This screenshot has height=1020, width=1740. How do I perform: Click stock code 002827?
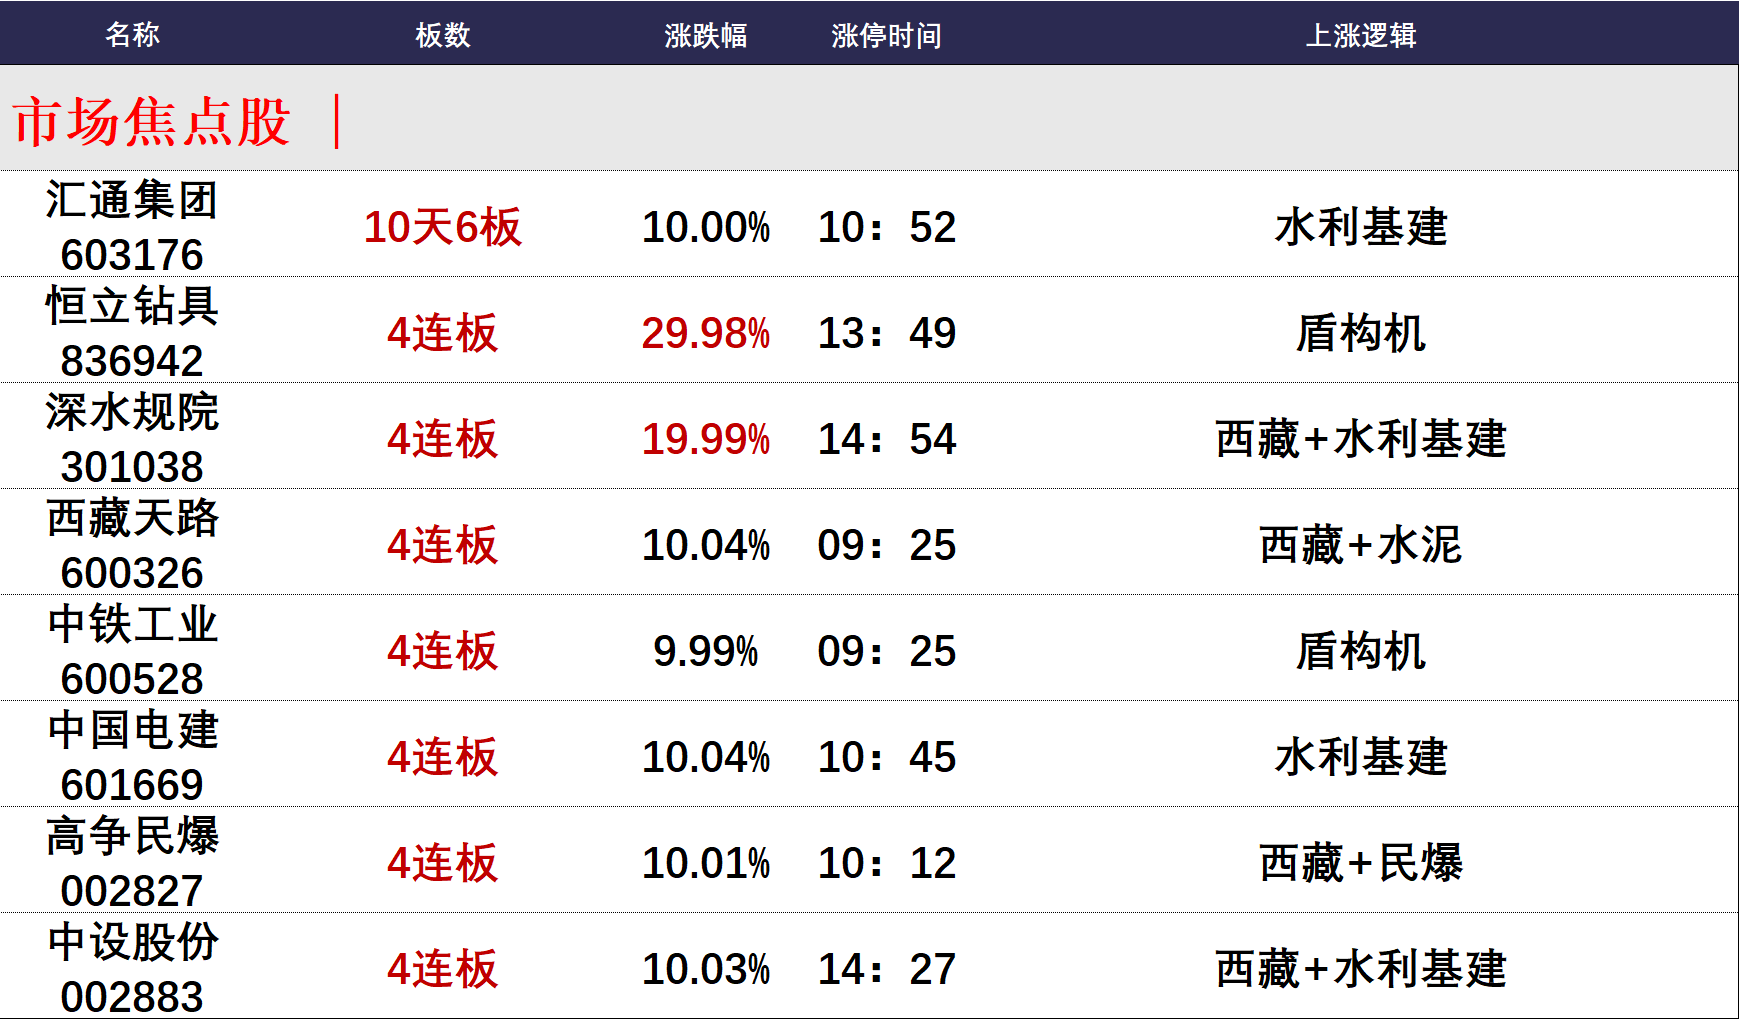click(x=132, y=891)
